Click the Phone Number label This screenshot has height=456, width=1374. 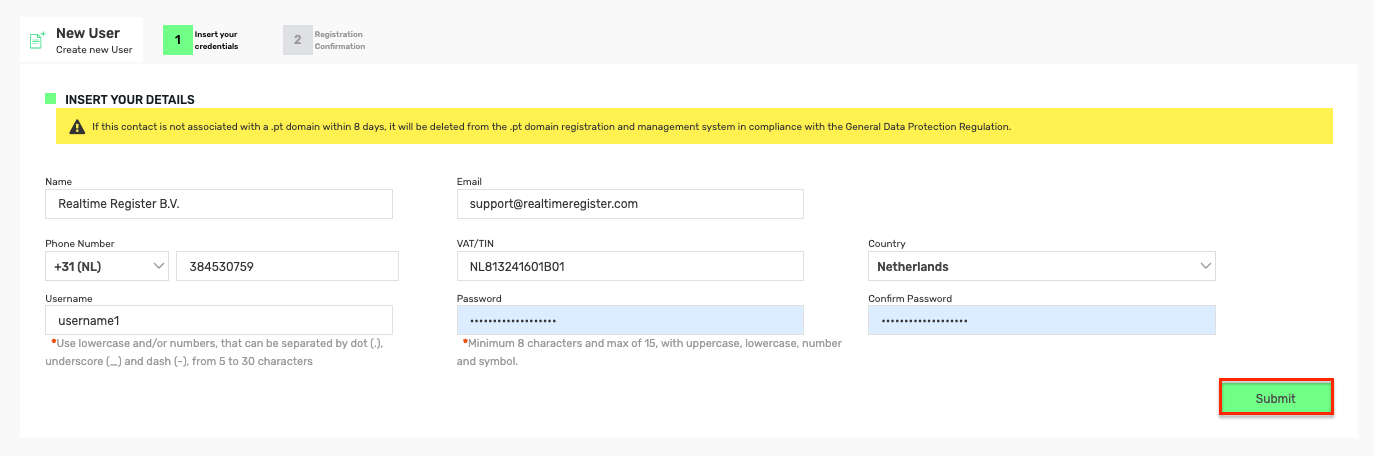coord(80,244)
